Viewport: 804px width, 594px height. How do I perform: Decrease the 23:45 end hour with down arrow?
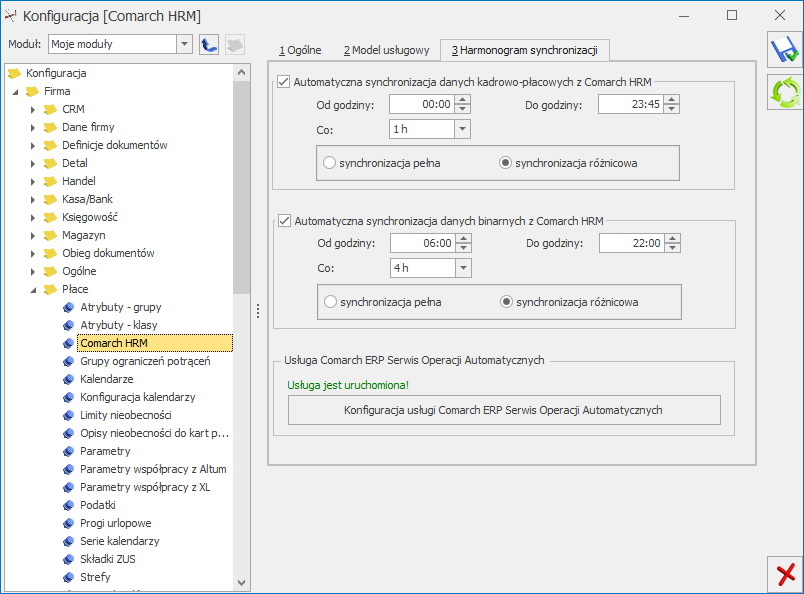672,109
